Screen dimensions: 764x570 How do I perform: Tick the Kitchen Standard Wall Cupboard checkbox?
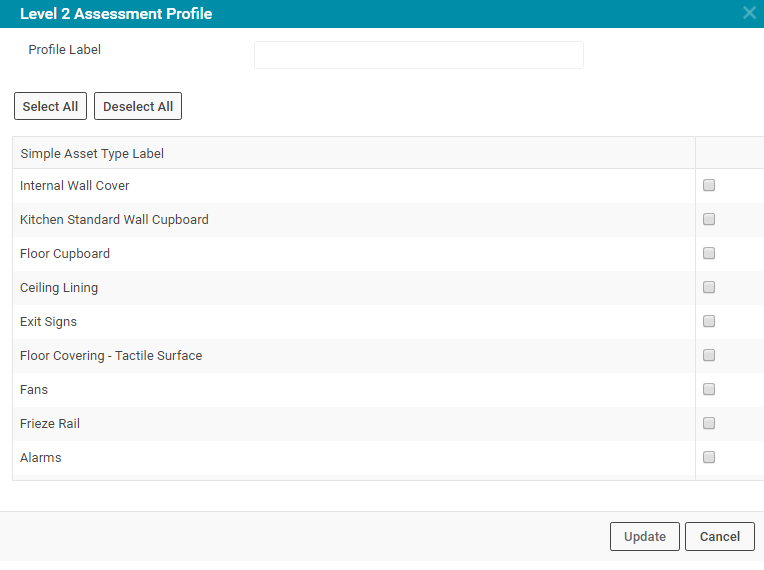click(x=709, y=219)
